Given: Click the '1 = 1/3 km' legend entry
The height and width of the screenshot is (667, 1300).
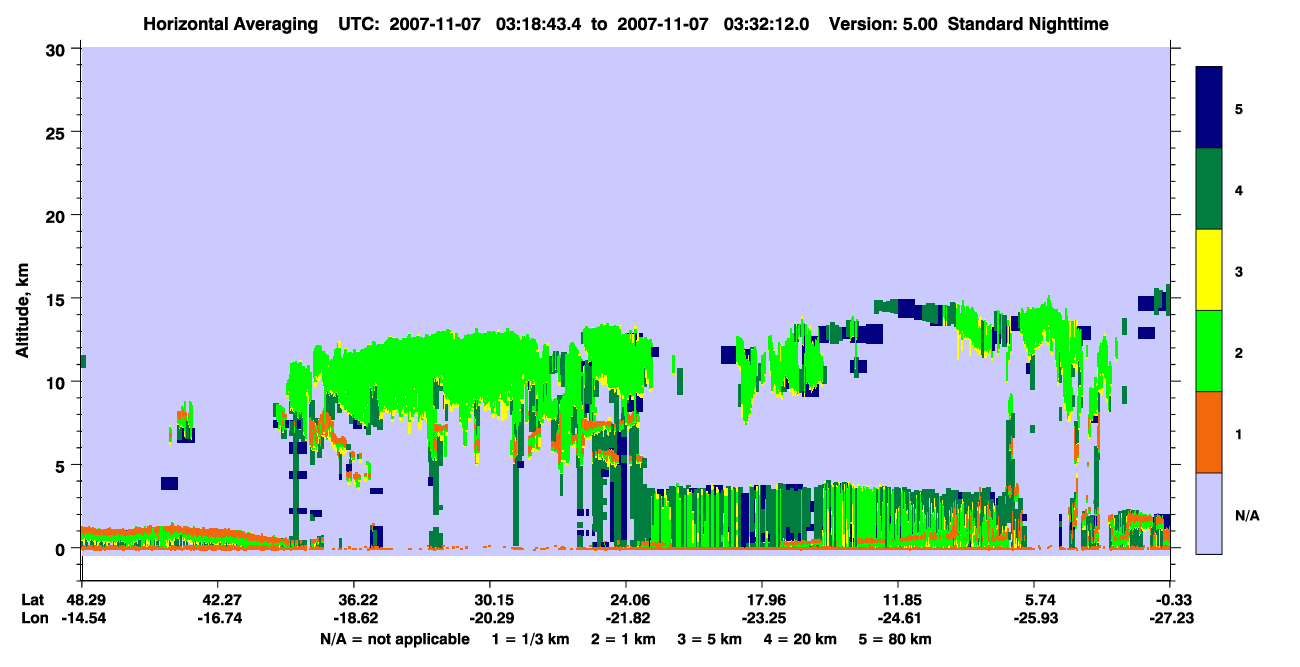Looking at the screenshot, I should click(533, 639).
